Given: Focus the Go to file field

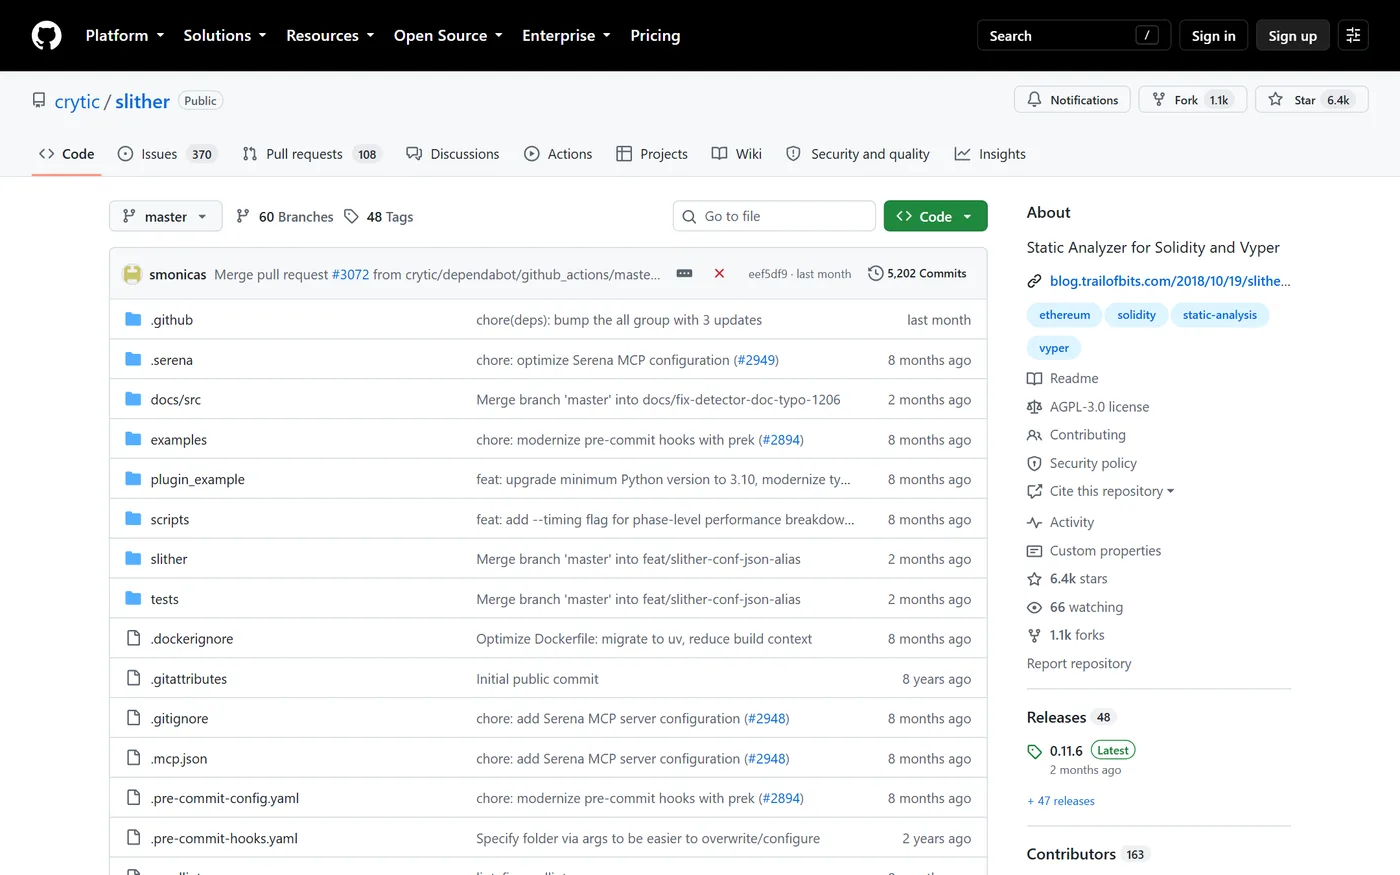Looking at the screenshot, I should pos(774,216).
